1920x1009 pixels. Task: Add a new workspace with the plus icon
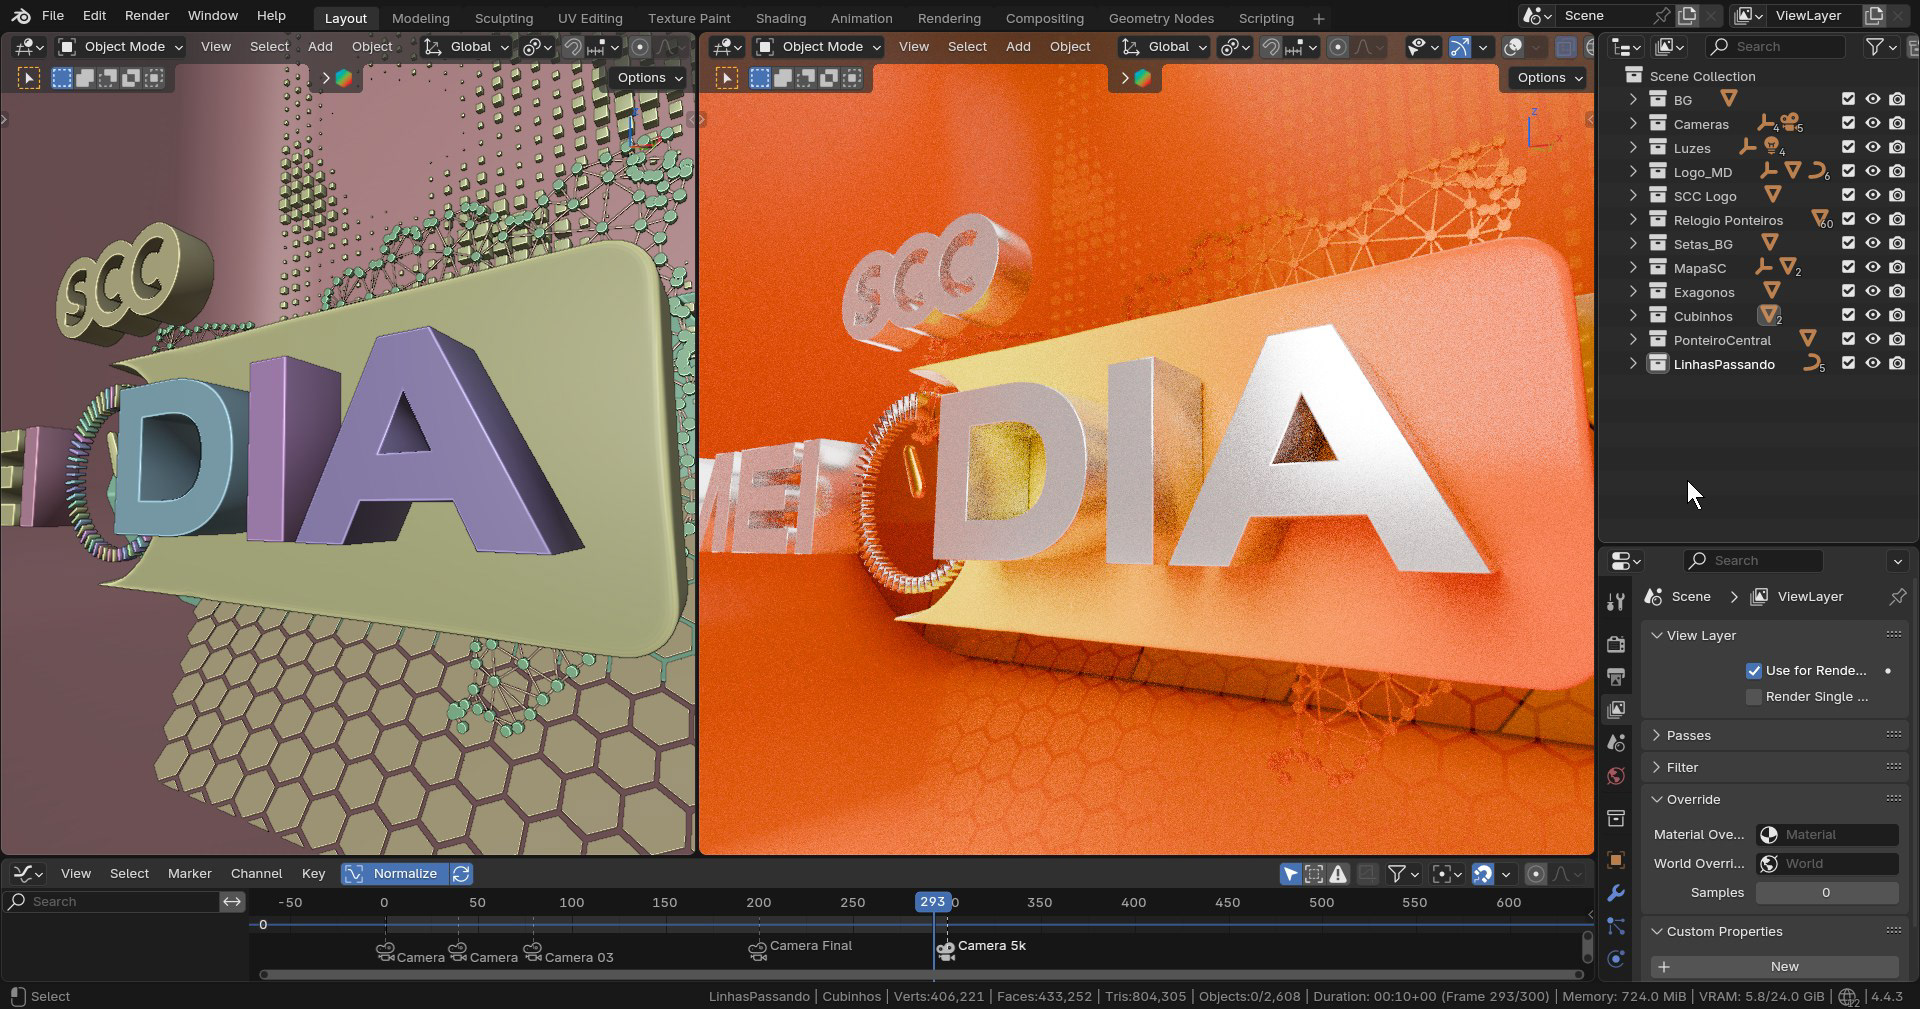(1318, 18)
